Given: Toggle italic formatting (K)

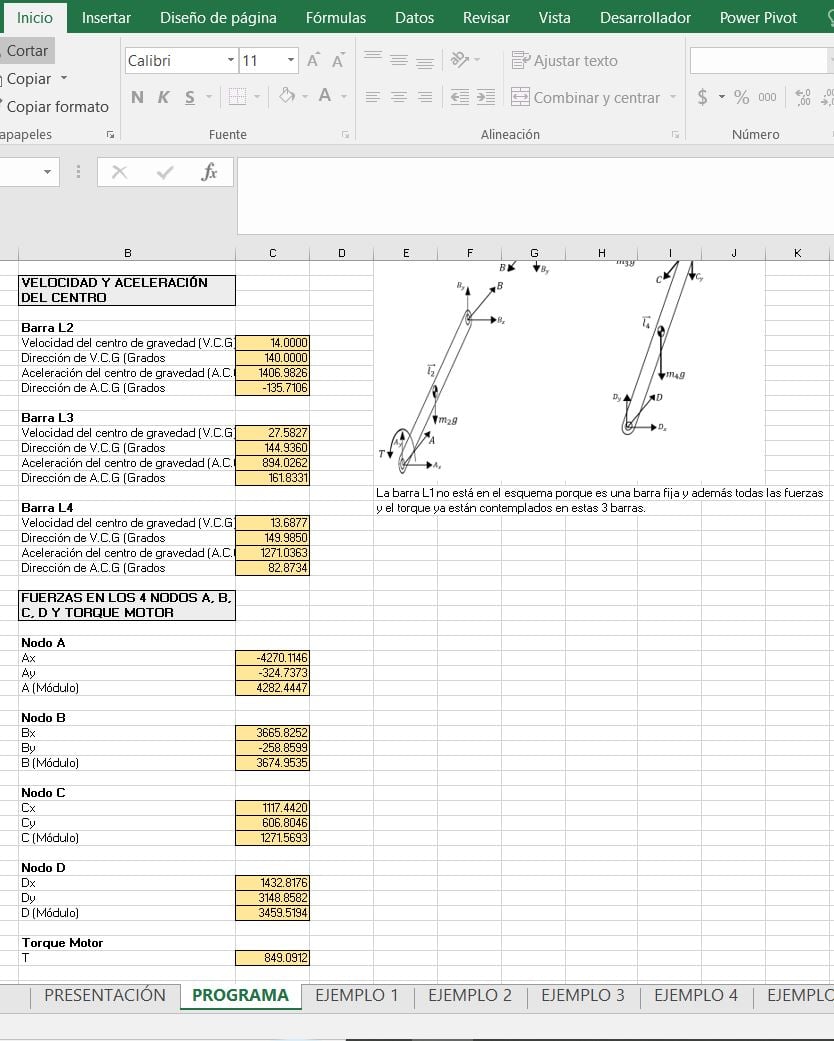Looking at the screenshot, I should 163,98.
